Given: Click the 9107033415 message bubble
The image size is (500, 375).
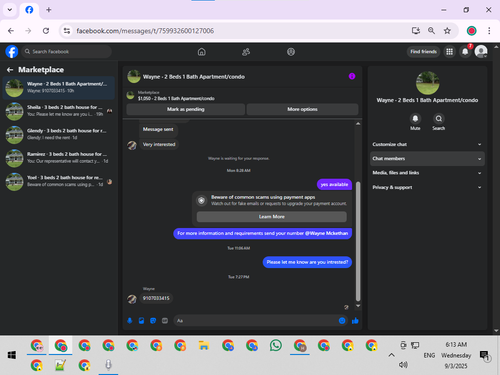Looking at the screenshot, I should click(x=156, y=298).
